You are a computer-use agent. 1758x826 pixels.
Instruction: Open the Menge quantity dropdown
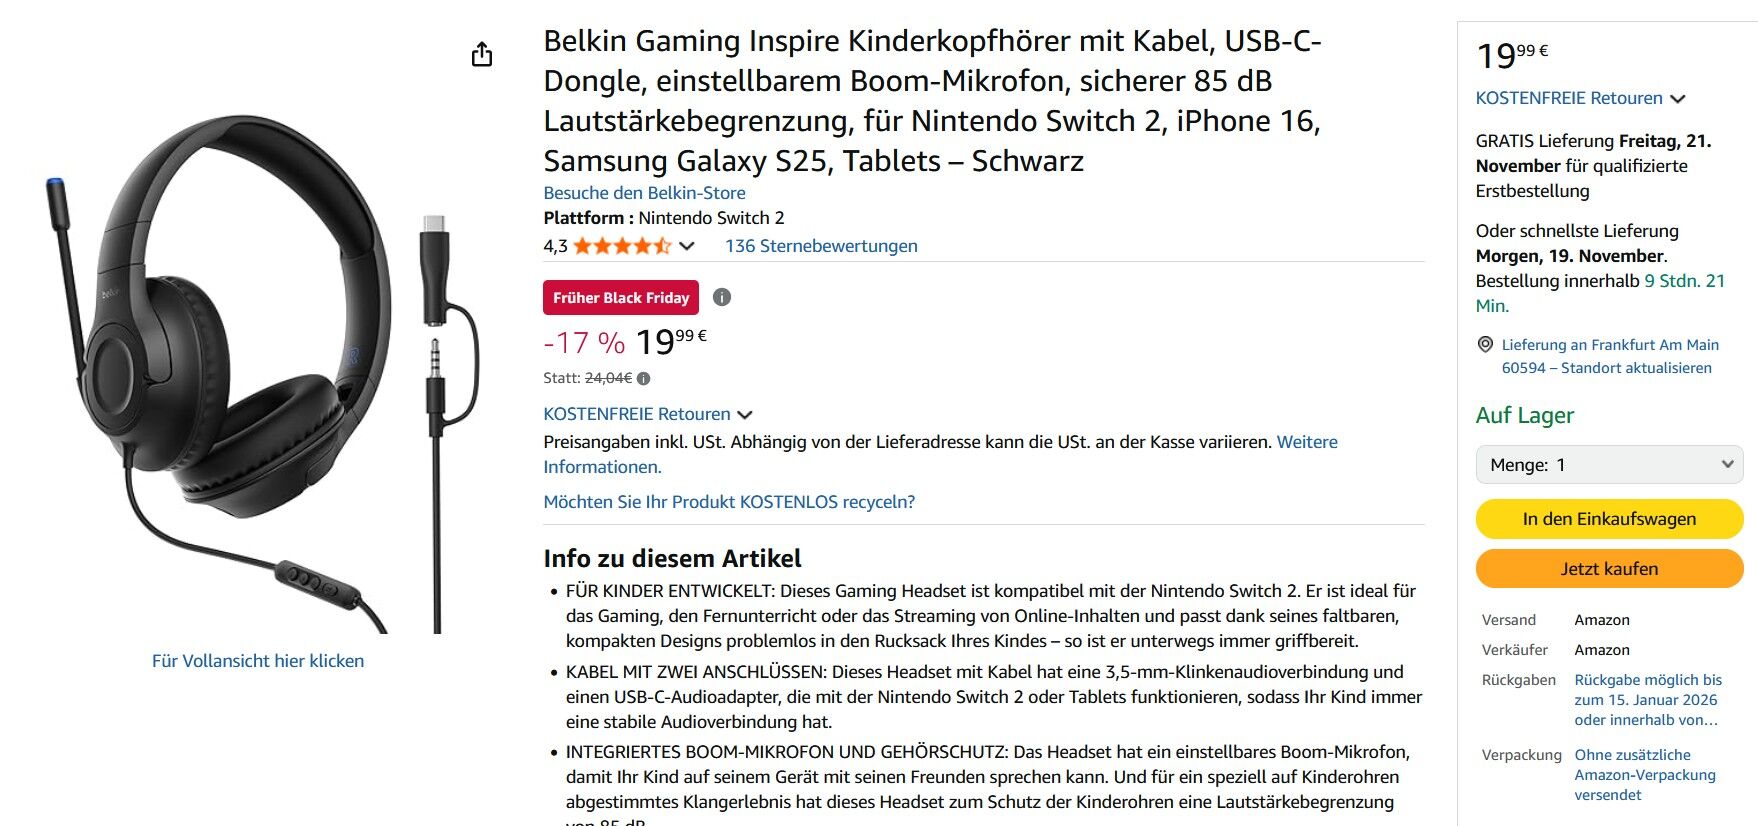(x=1609, y=464)
